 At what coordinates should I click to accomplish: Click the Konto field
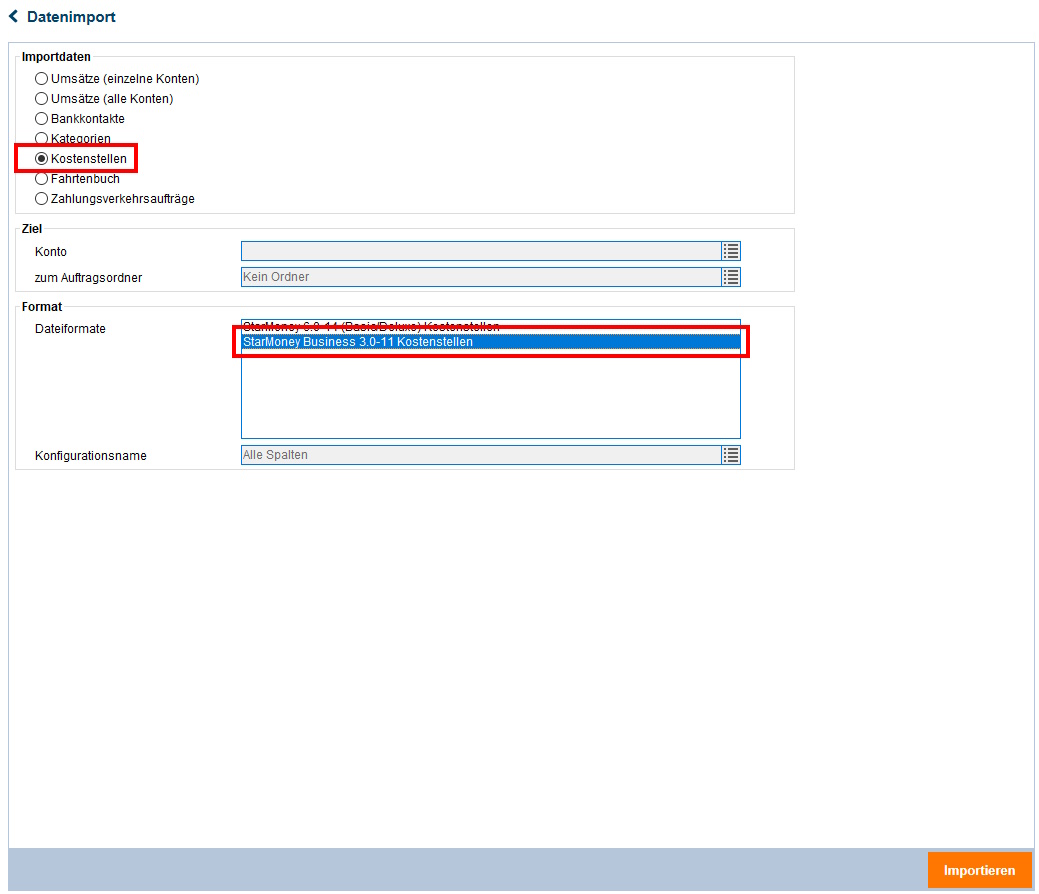click(x=481, y=251)
